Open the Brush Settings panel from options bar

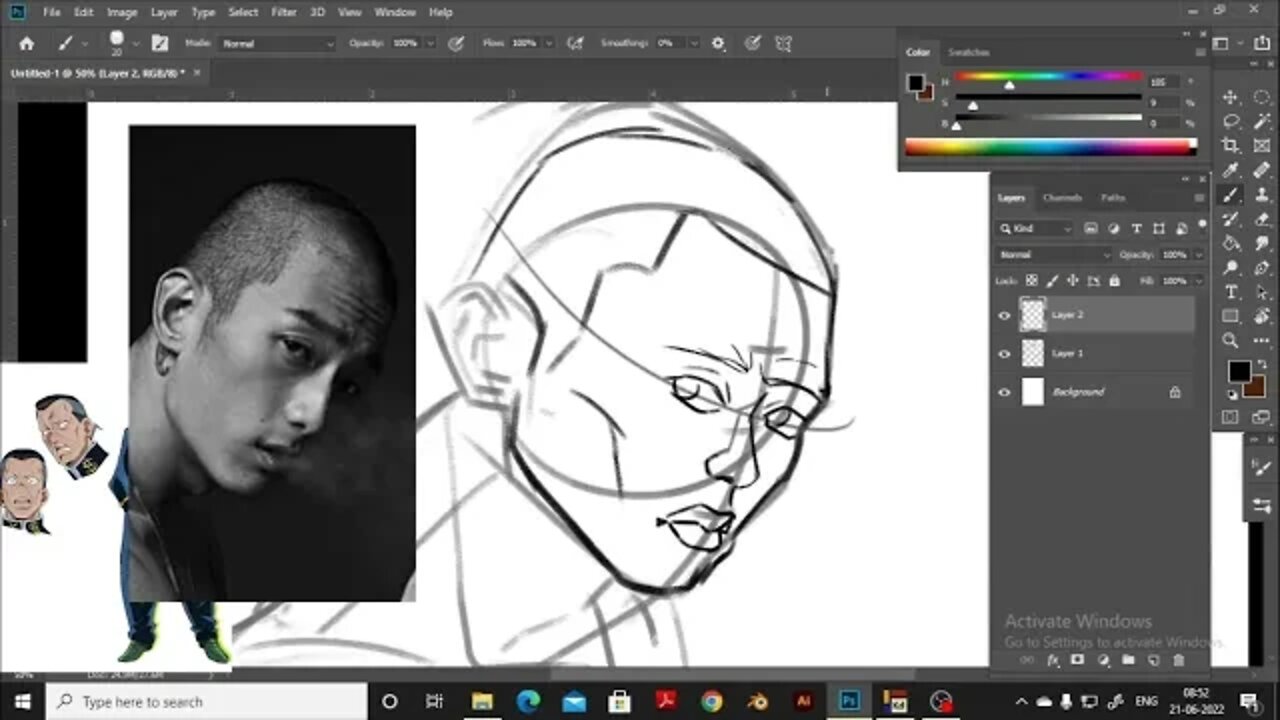[160, 44]
